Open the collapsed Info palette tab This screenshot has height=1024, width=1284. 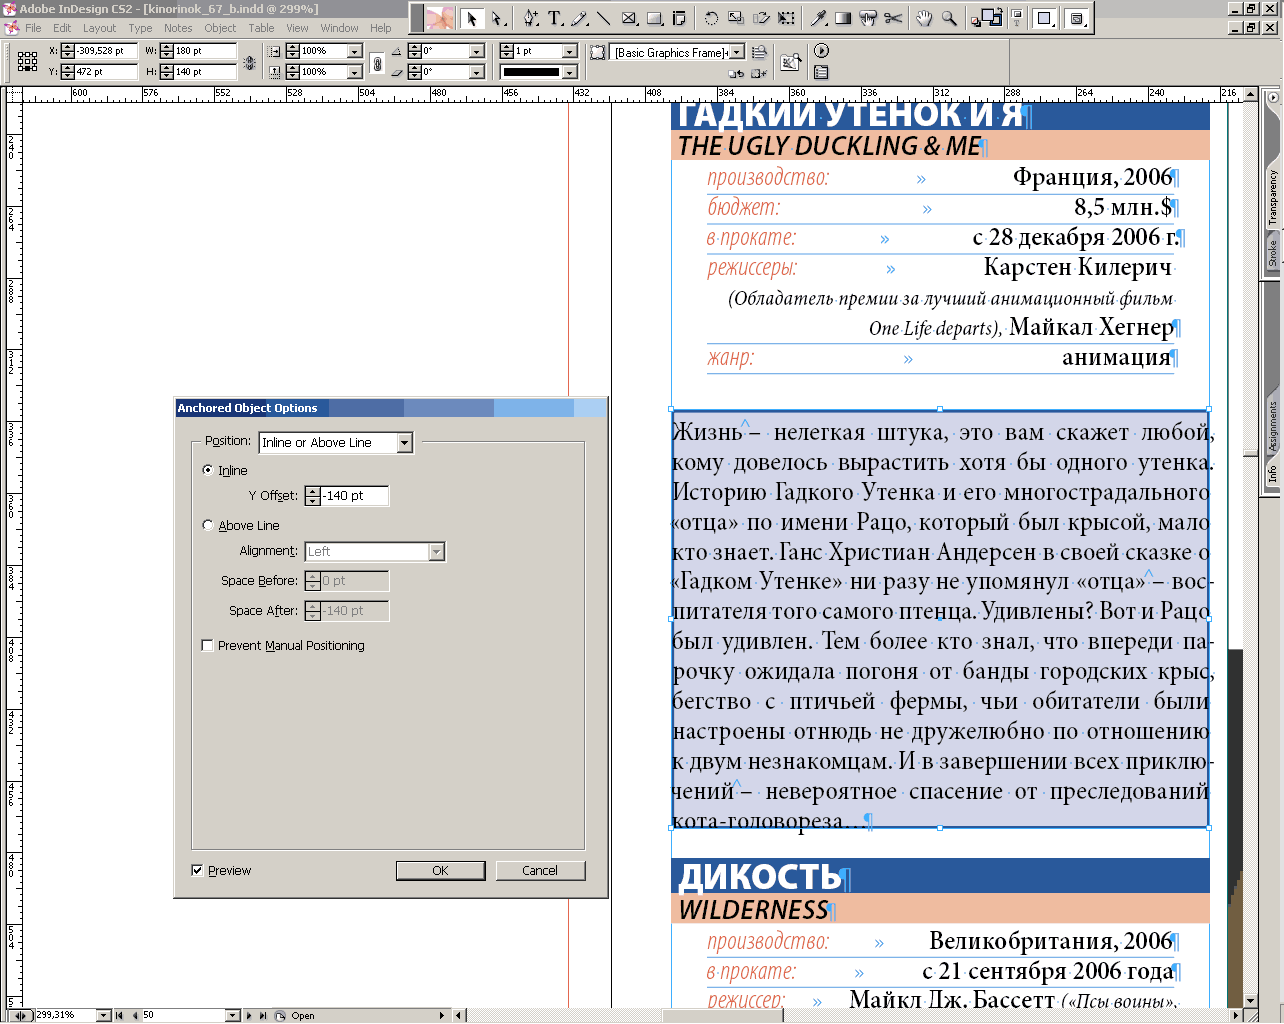(x=1273, y=473)
